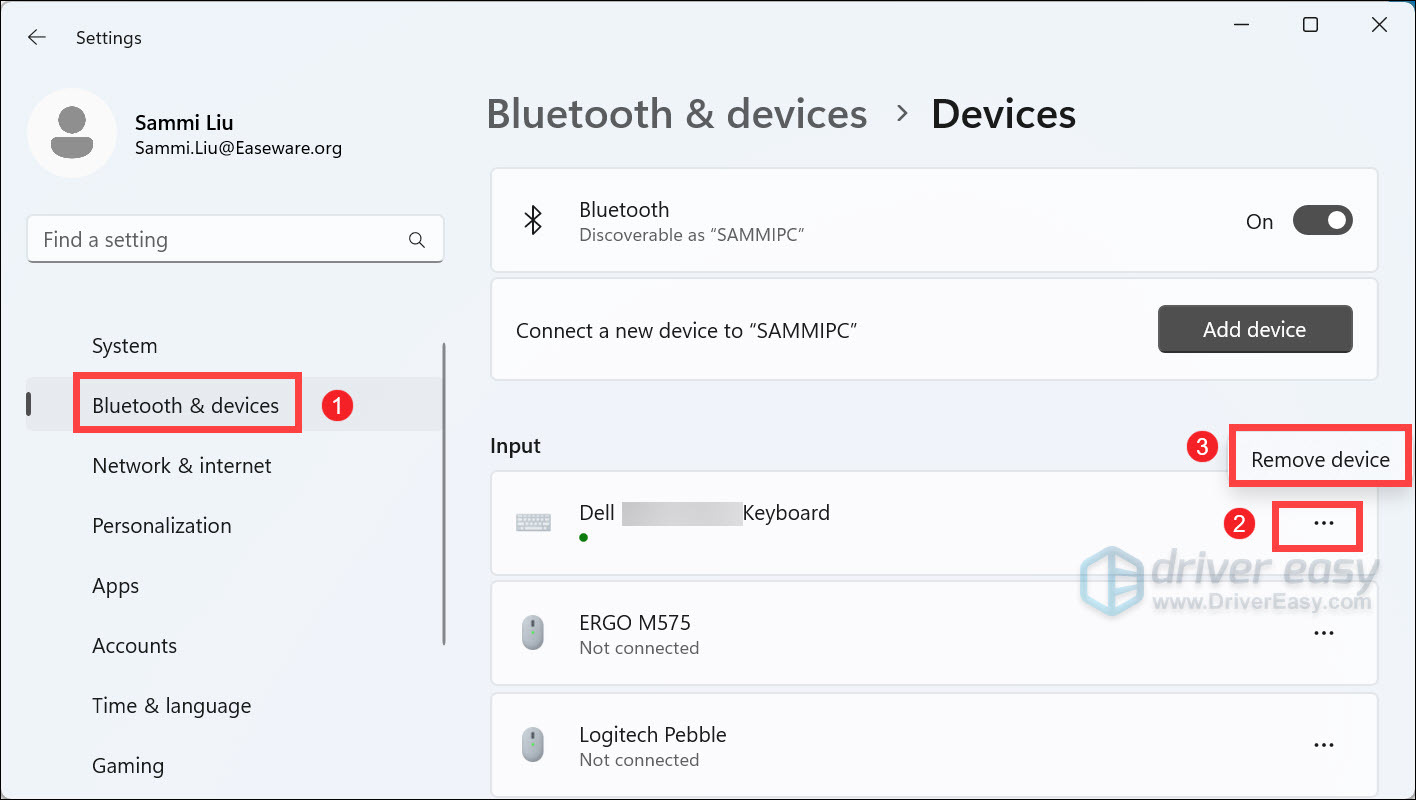The height and width of the screenshot is (800, 1416).
Task: Select Remove device from the menu
Action: pos(1319,457)
